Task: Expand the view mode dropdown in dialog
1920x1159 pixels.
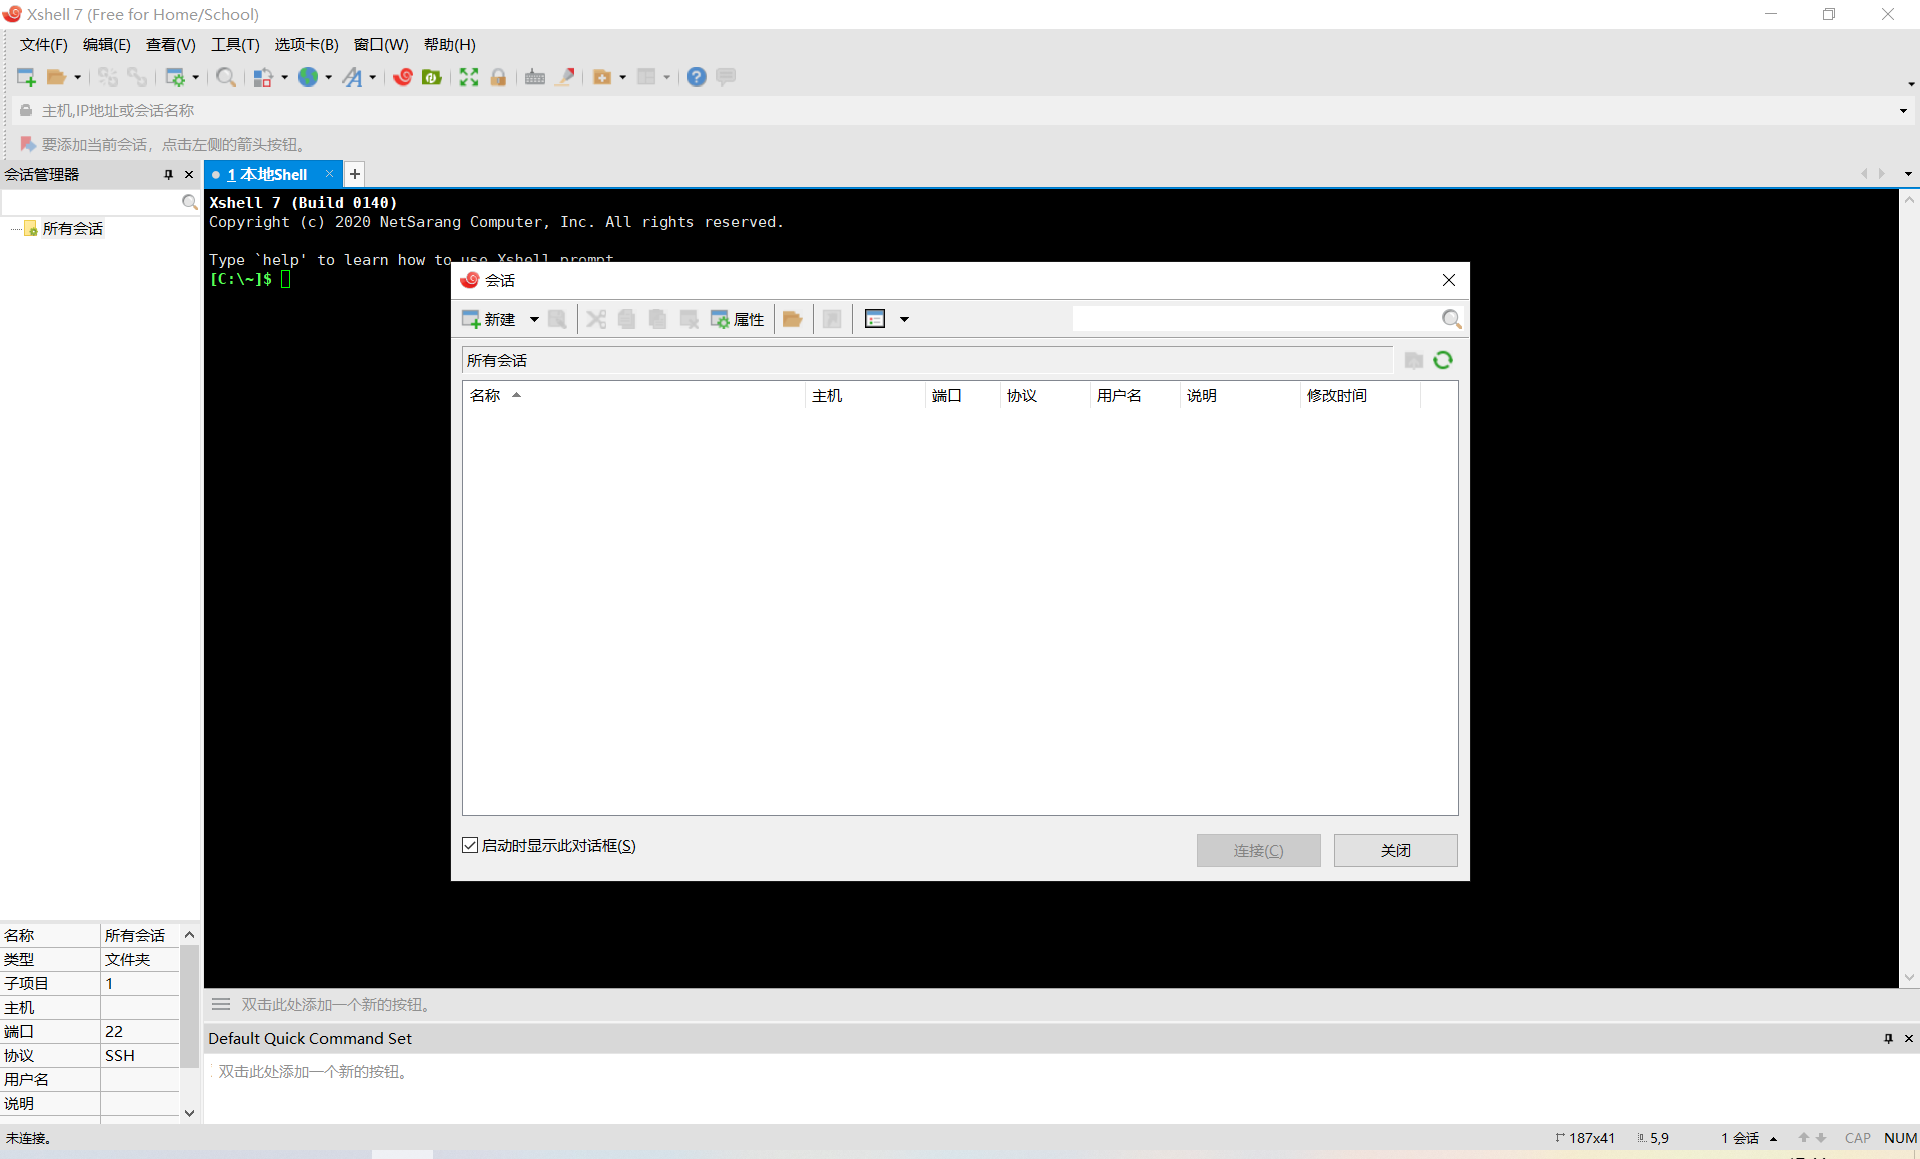Action: click(x=904, y=319)
